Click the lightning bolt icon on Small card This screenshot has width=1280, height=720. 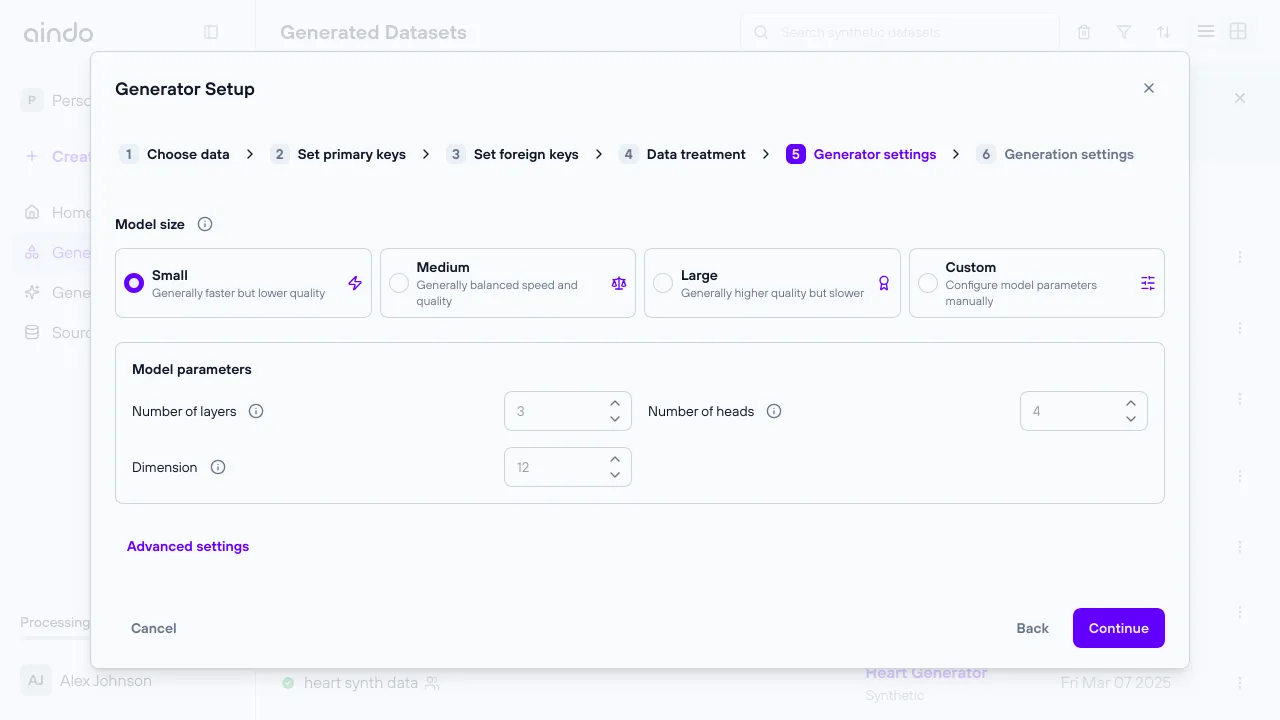pyautogui.click(x=355, y=283)
